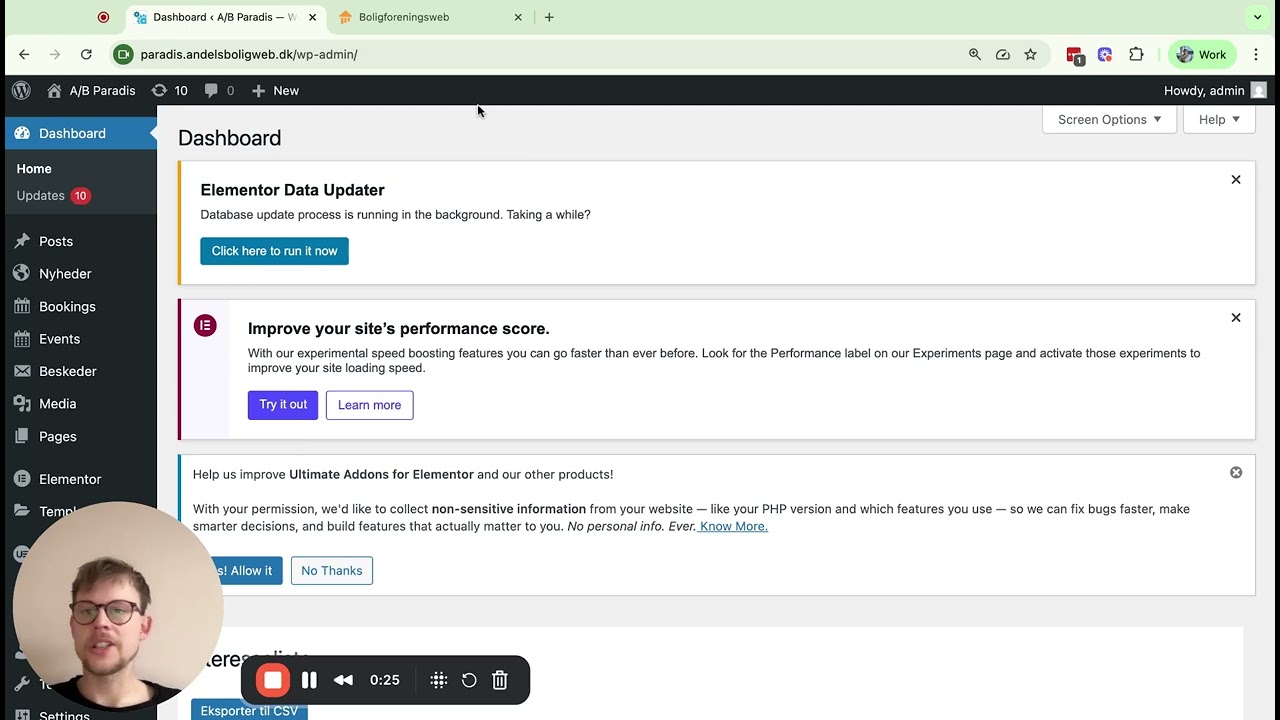The width and height of the screenshot is (1280, 720).
Task: Expand the Screen Options panel
Action: (x=1109, y=119)
